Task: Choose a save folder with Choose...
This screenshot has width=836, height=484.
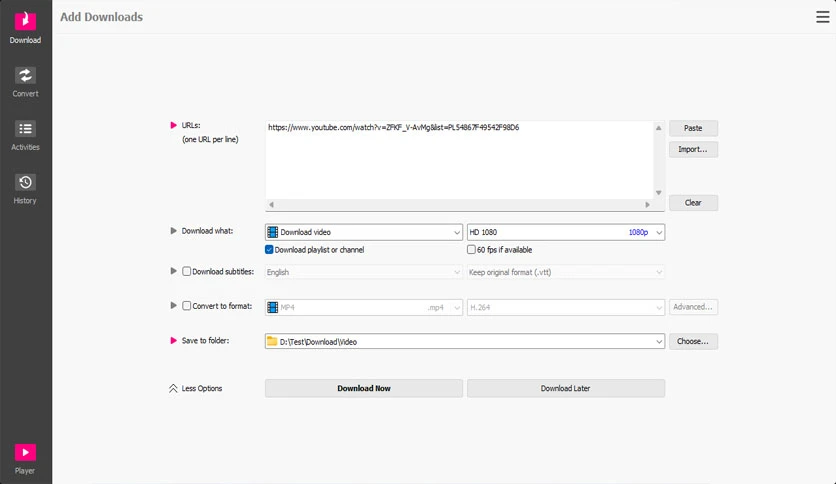Action: pos(693,341)
